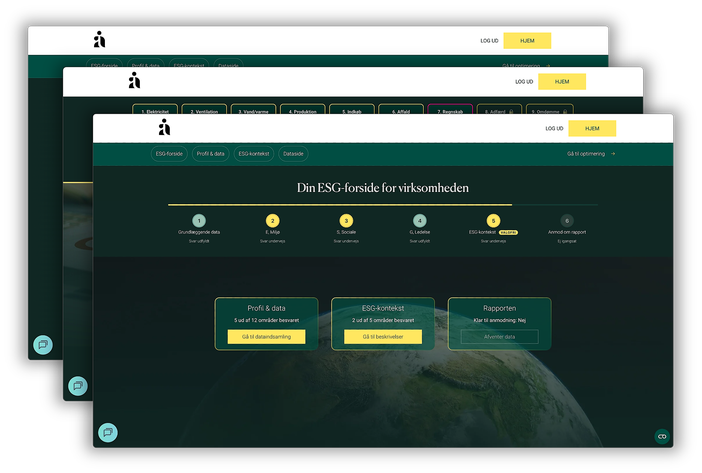Open the ESG-forside tab in front window
The width and height of the screenshot is (702, 473).
[168, 154]
